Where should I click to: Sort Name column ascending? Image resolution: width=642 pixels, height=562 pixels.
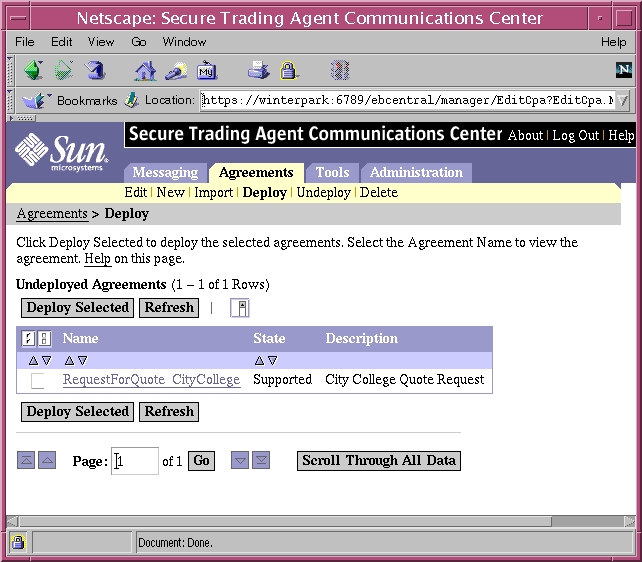pos(69,360)
